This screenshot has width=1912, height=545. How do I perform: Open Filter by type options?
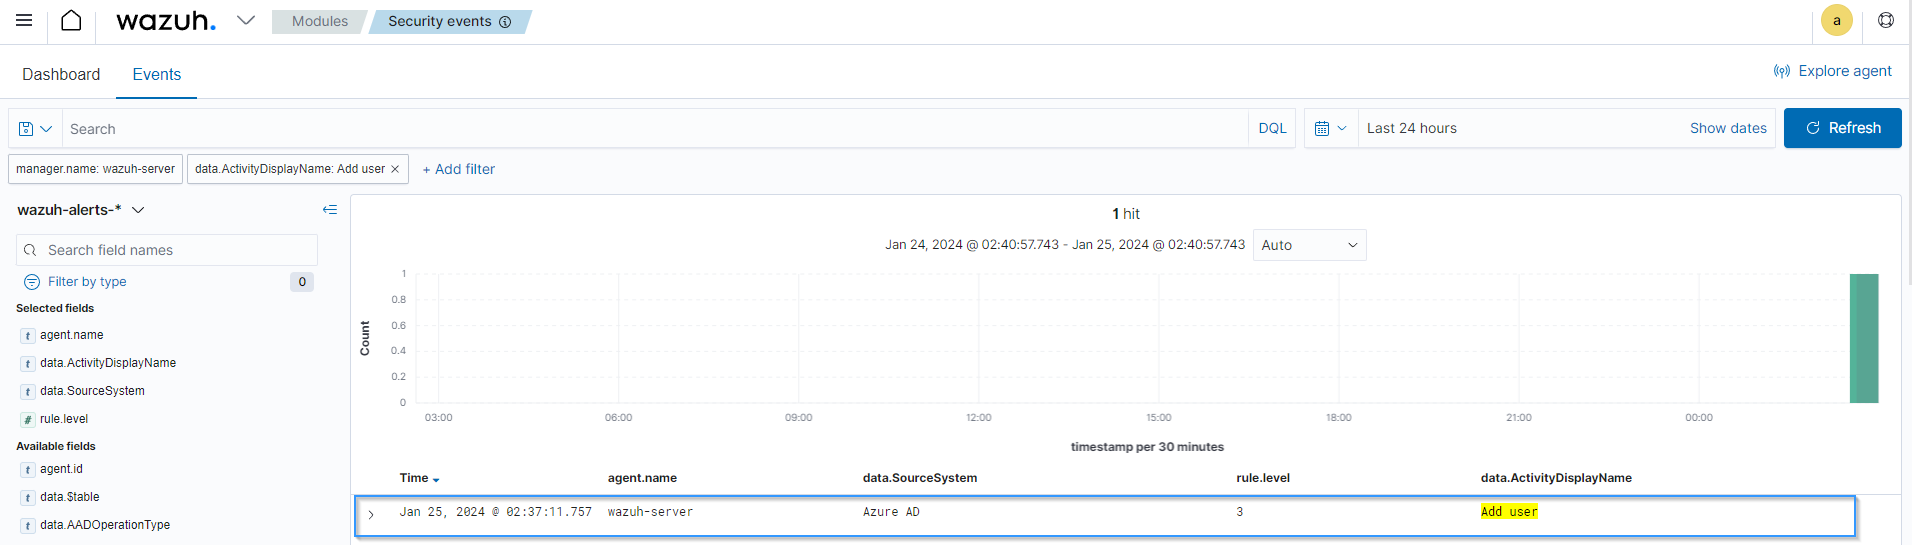tap(87, 282)
